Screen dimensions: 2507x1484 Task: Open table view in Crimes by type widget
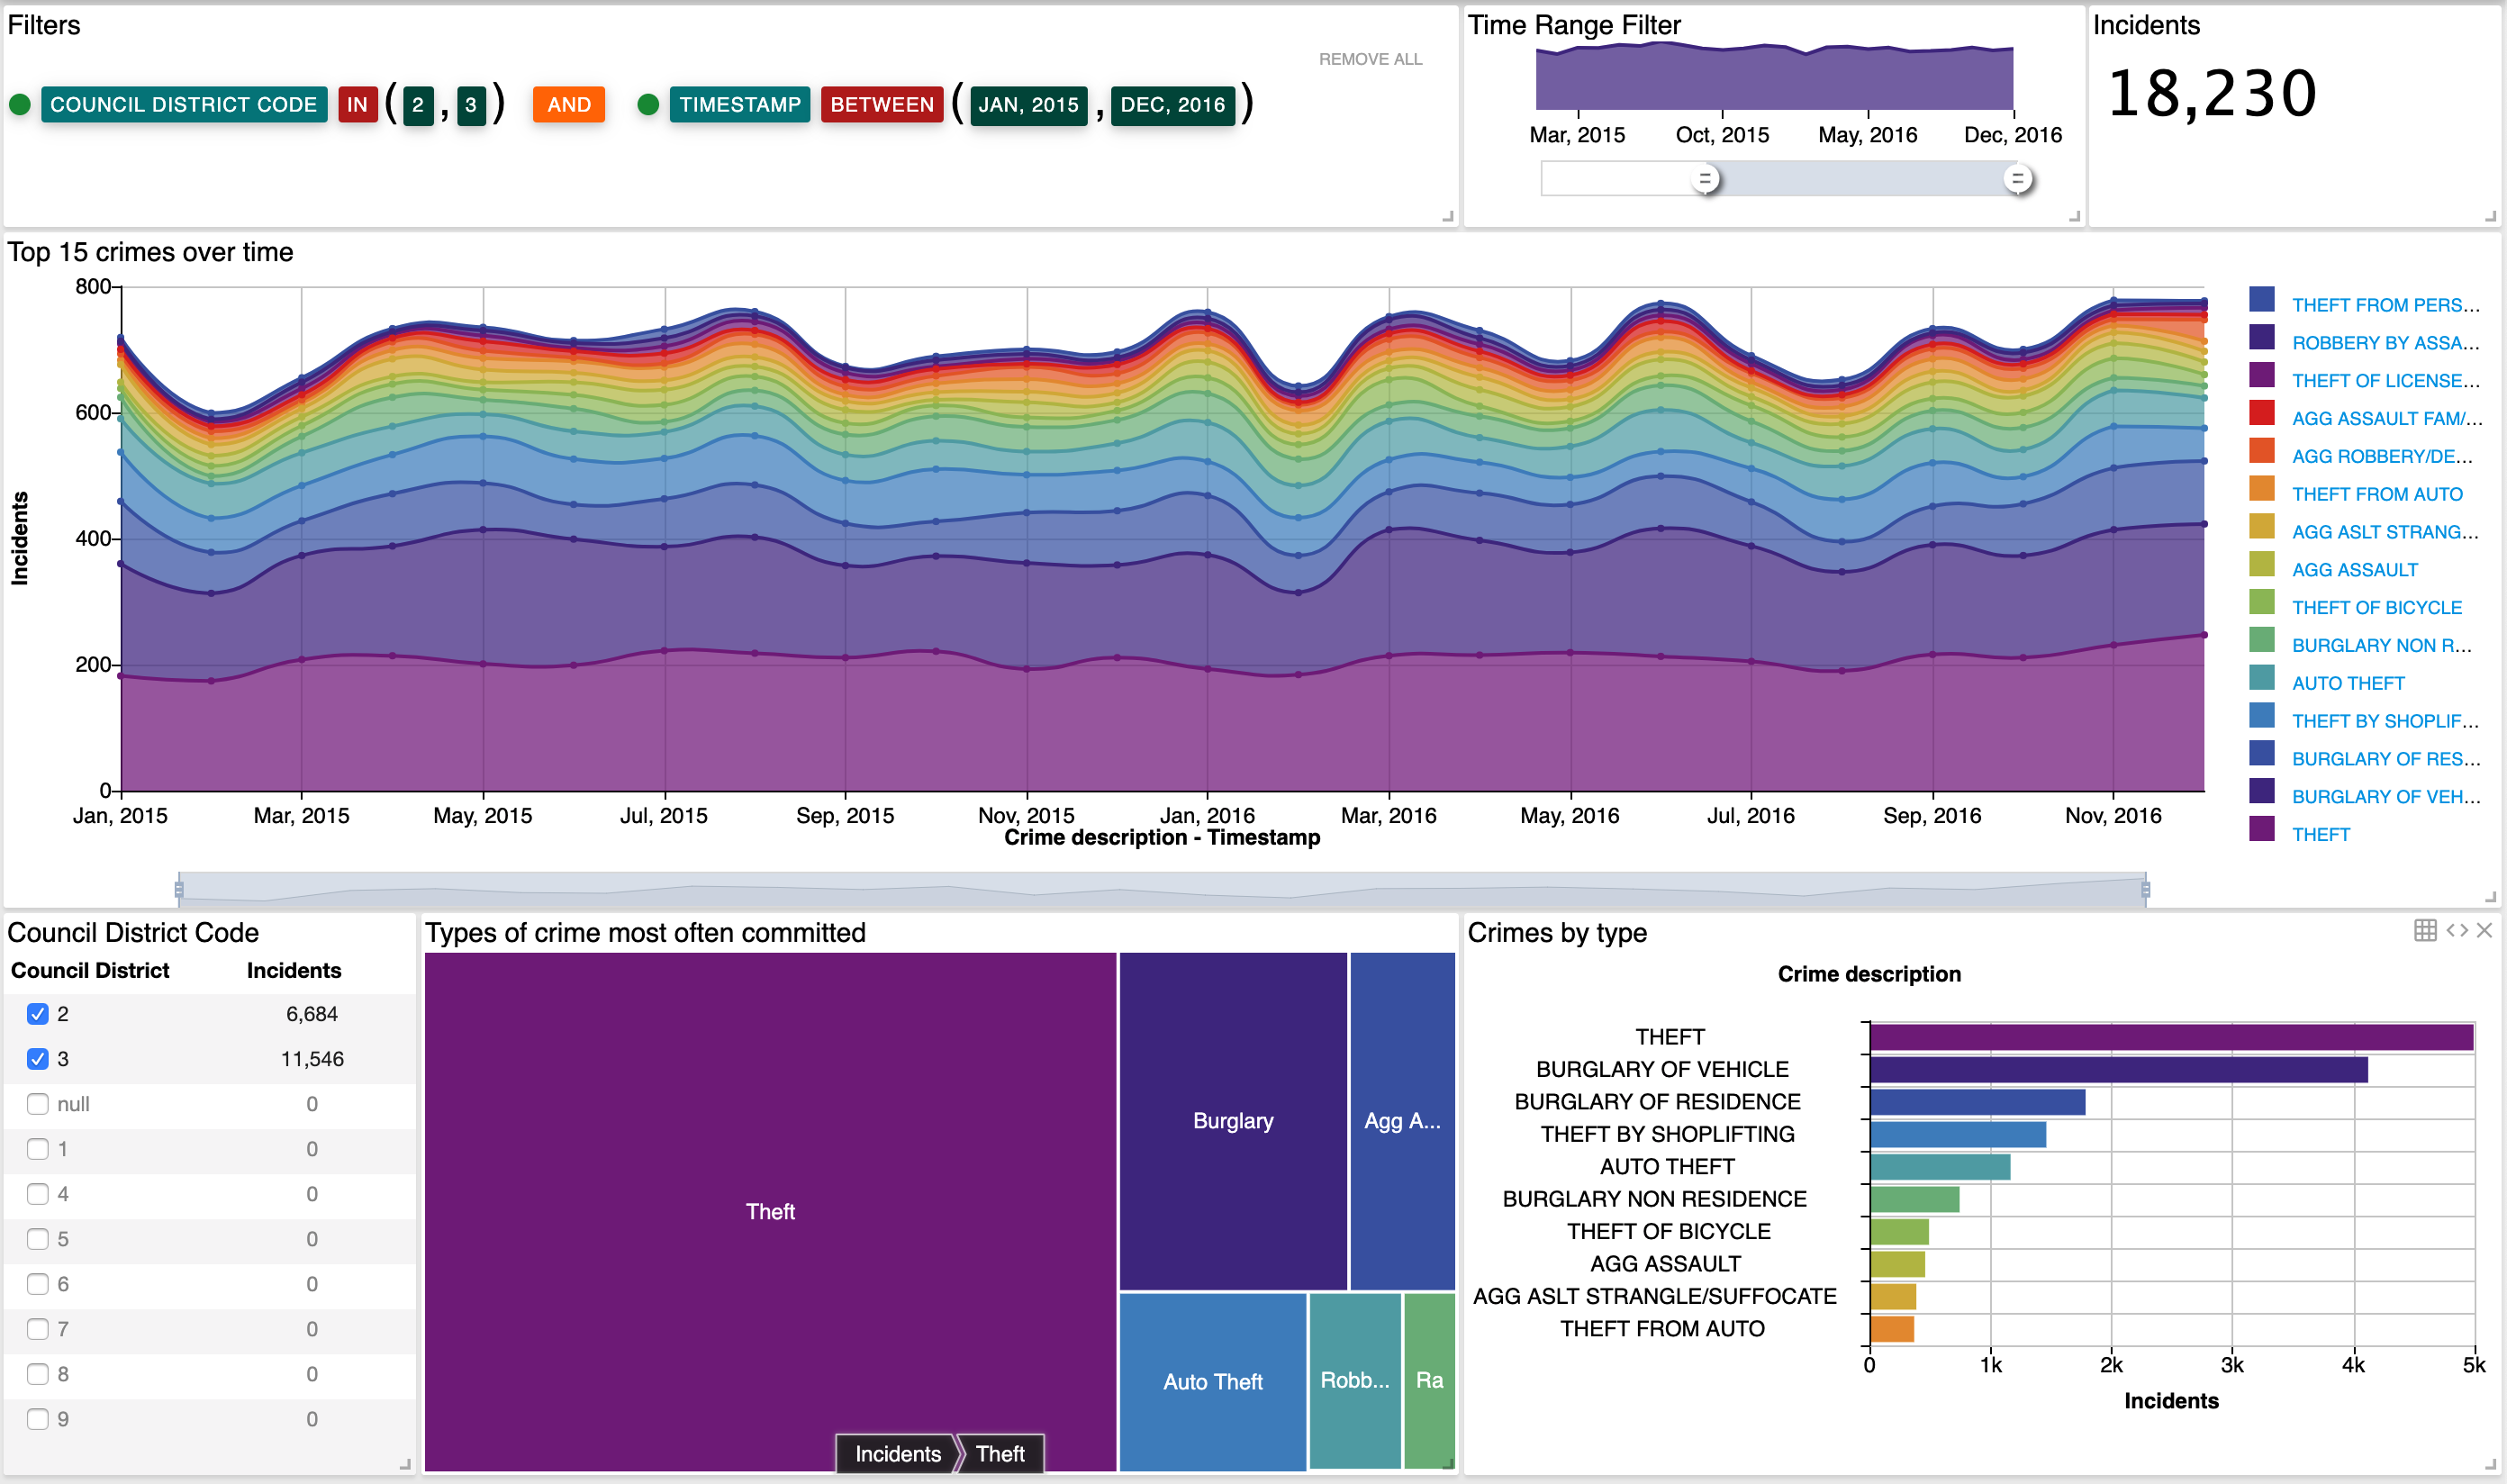coord(2424,931)
